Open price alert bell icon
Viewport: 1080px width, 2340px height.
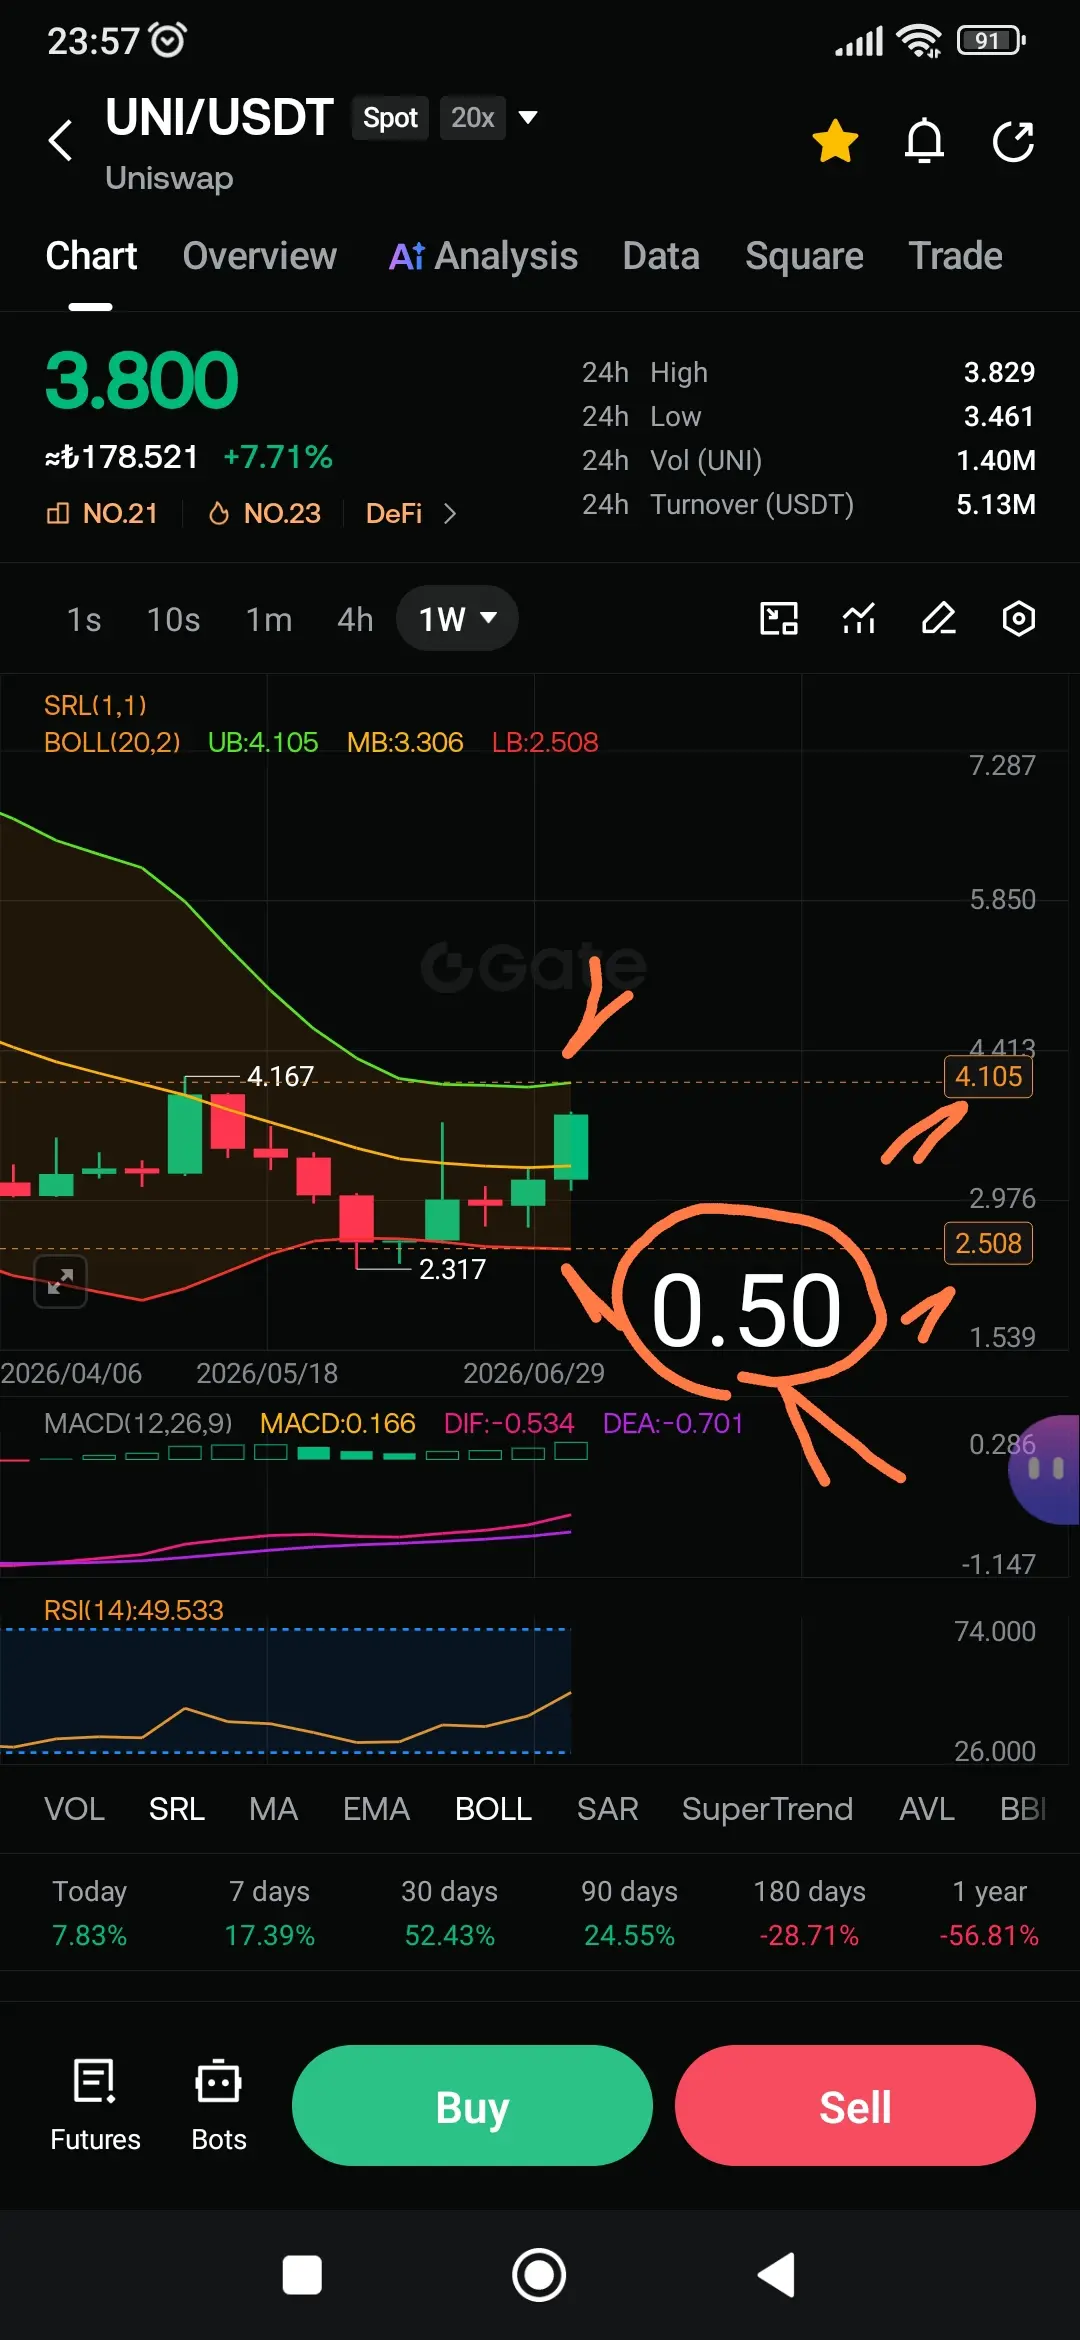tap(924, 141)
